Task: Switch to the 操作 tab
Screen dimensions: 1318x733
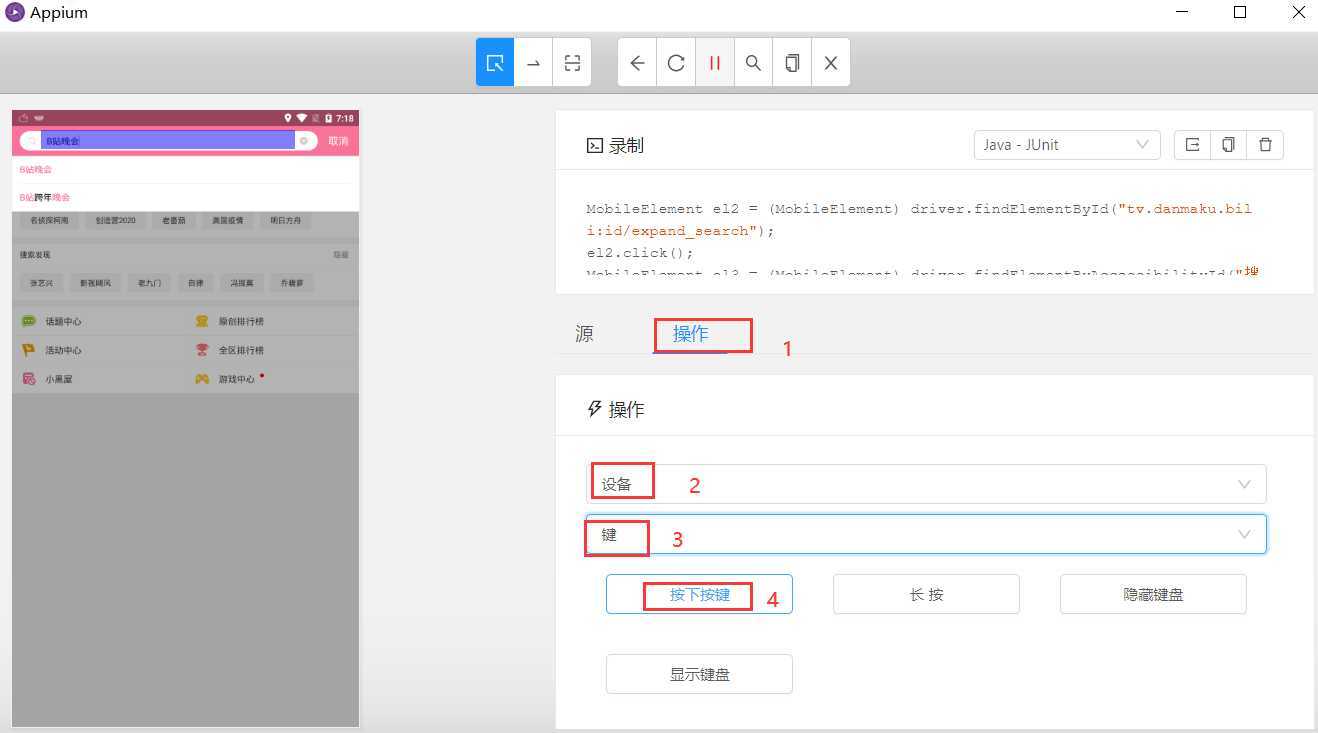Action: point(690,334)
